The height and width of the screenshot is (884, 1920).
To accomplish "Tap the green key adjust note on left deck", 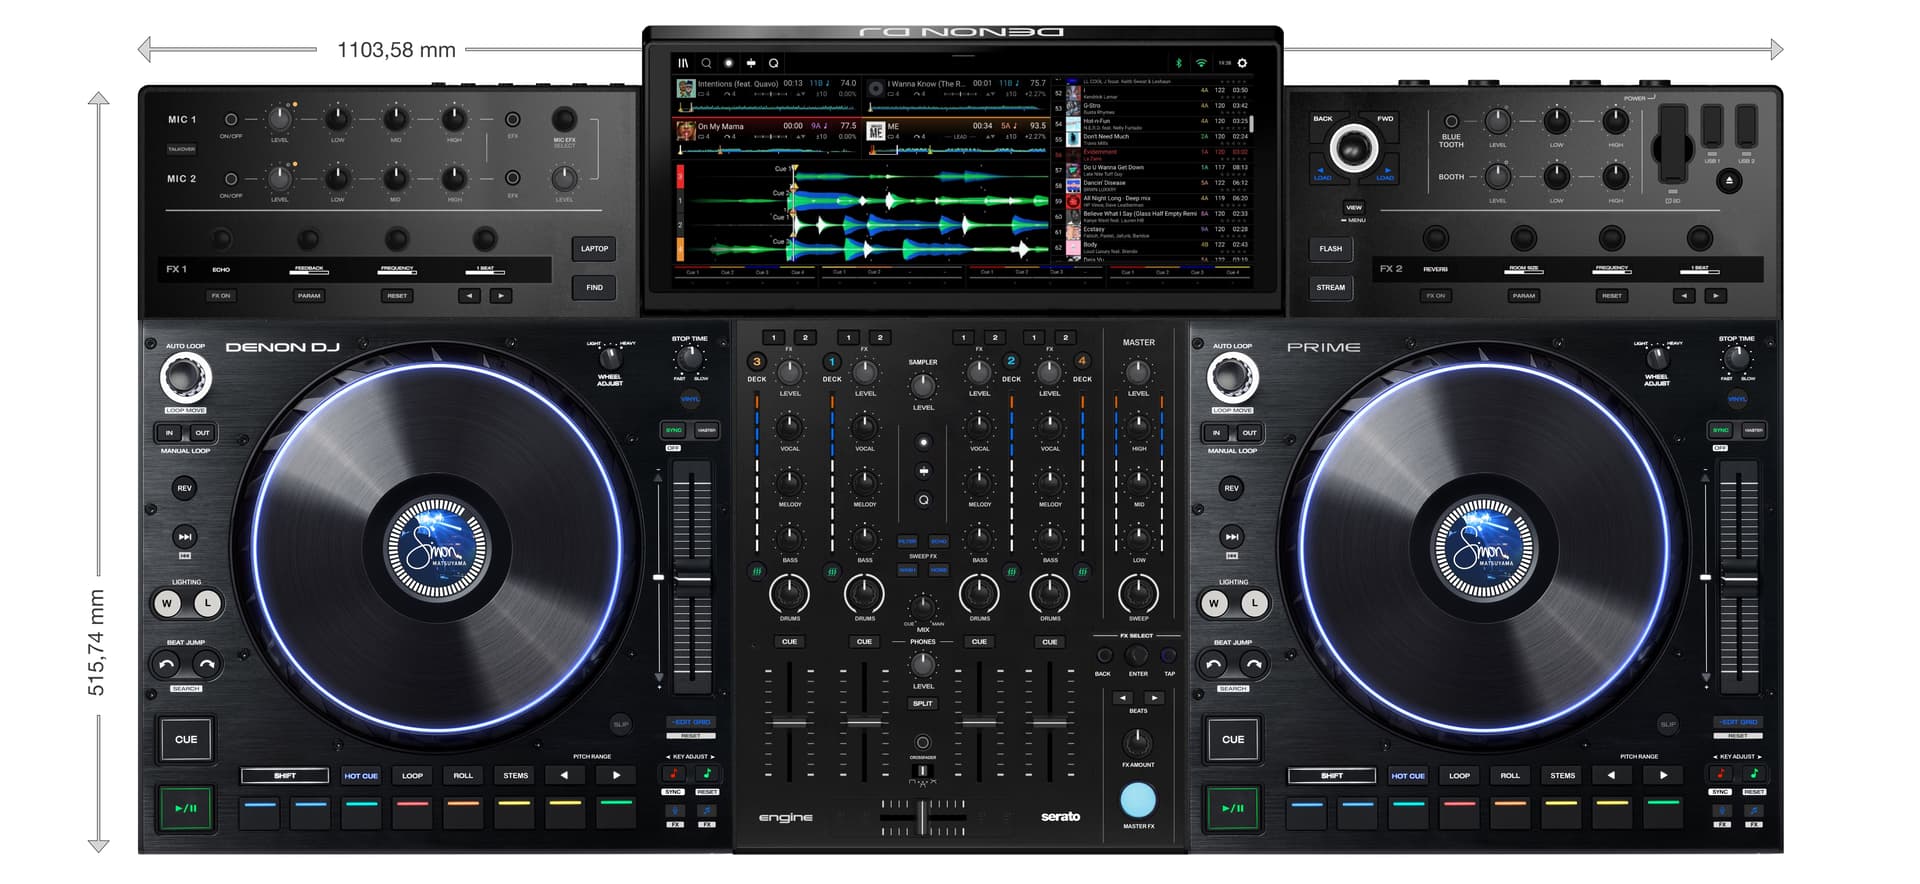I will (x=707, y=774).
